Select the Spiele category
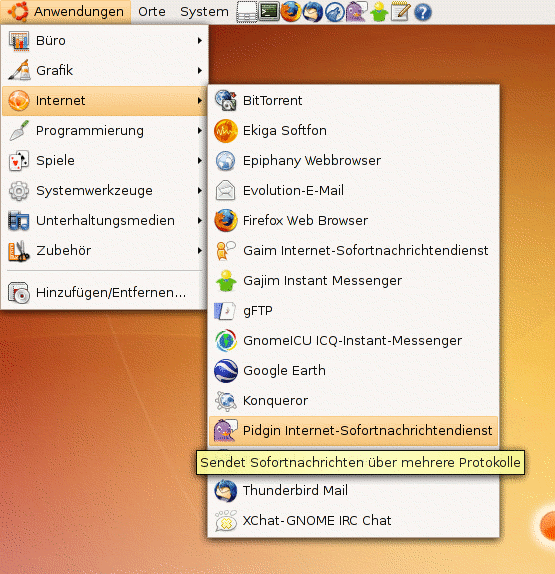The width and height of the screenshot is (555, 574). 105,160
